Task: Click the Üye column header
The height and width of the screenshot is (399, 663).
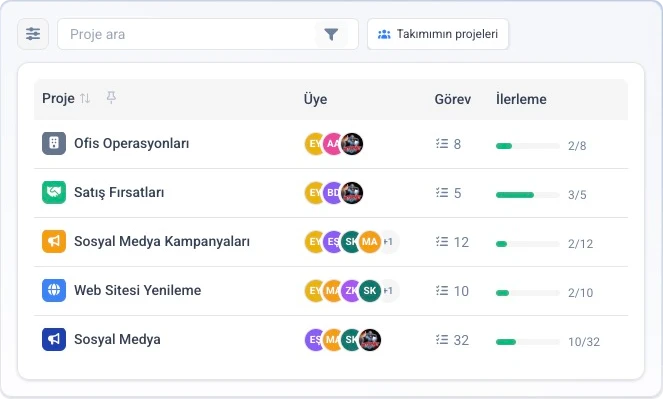Action: click(315, 99)
